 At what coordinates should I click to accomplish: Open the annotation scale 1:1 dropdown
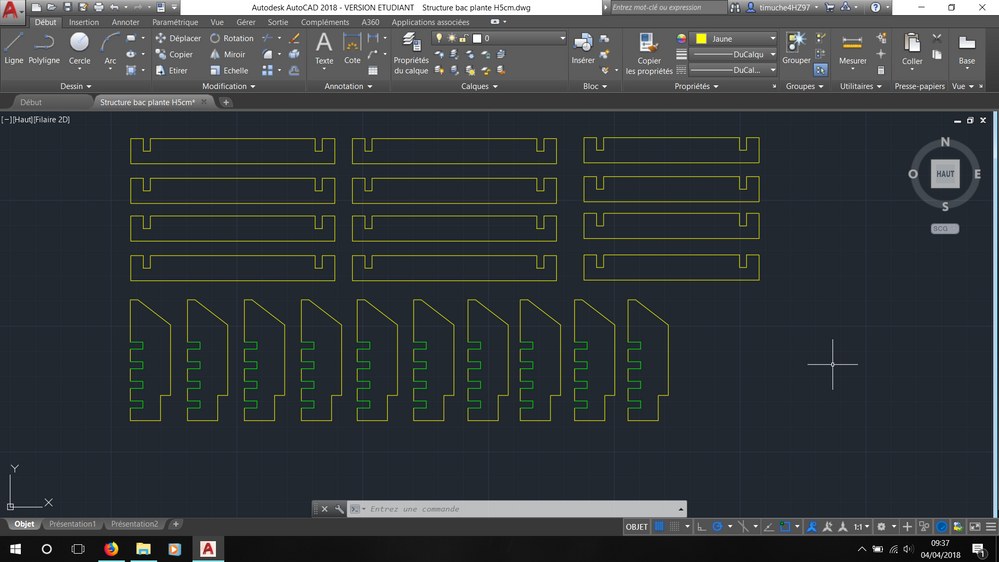(x=861, y=526)
